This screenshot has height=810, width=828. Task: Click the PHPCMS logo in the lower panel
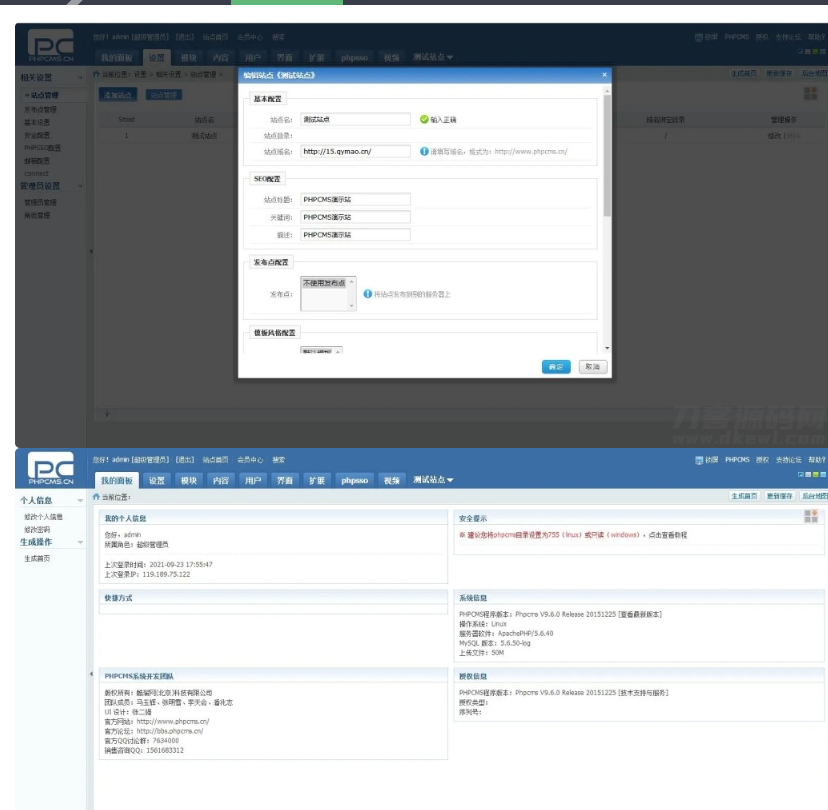[x=50, y=469]
